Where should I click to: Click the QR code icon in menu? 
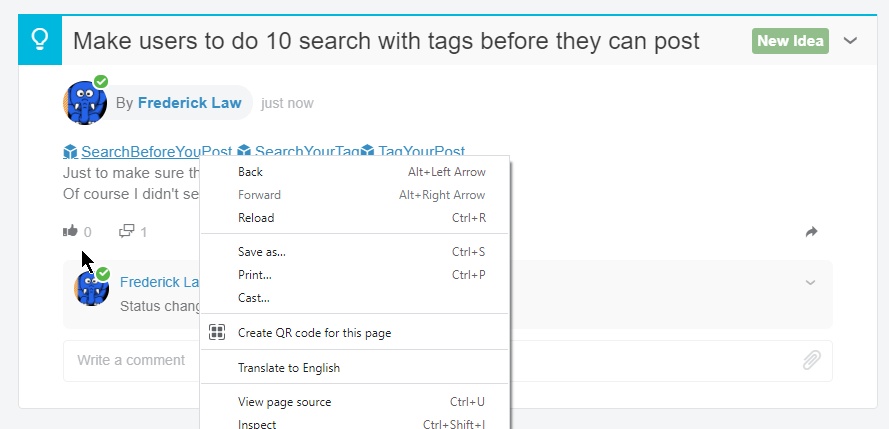pyautogui.click(x=217, y=332)
